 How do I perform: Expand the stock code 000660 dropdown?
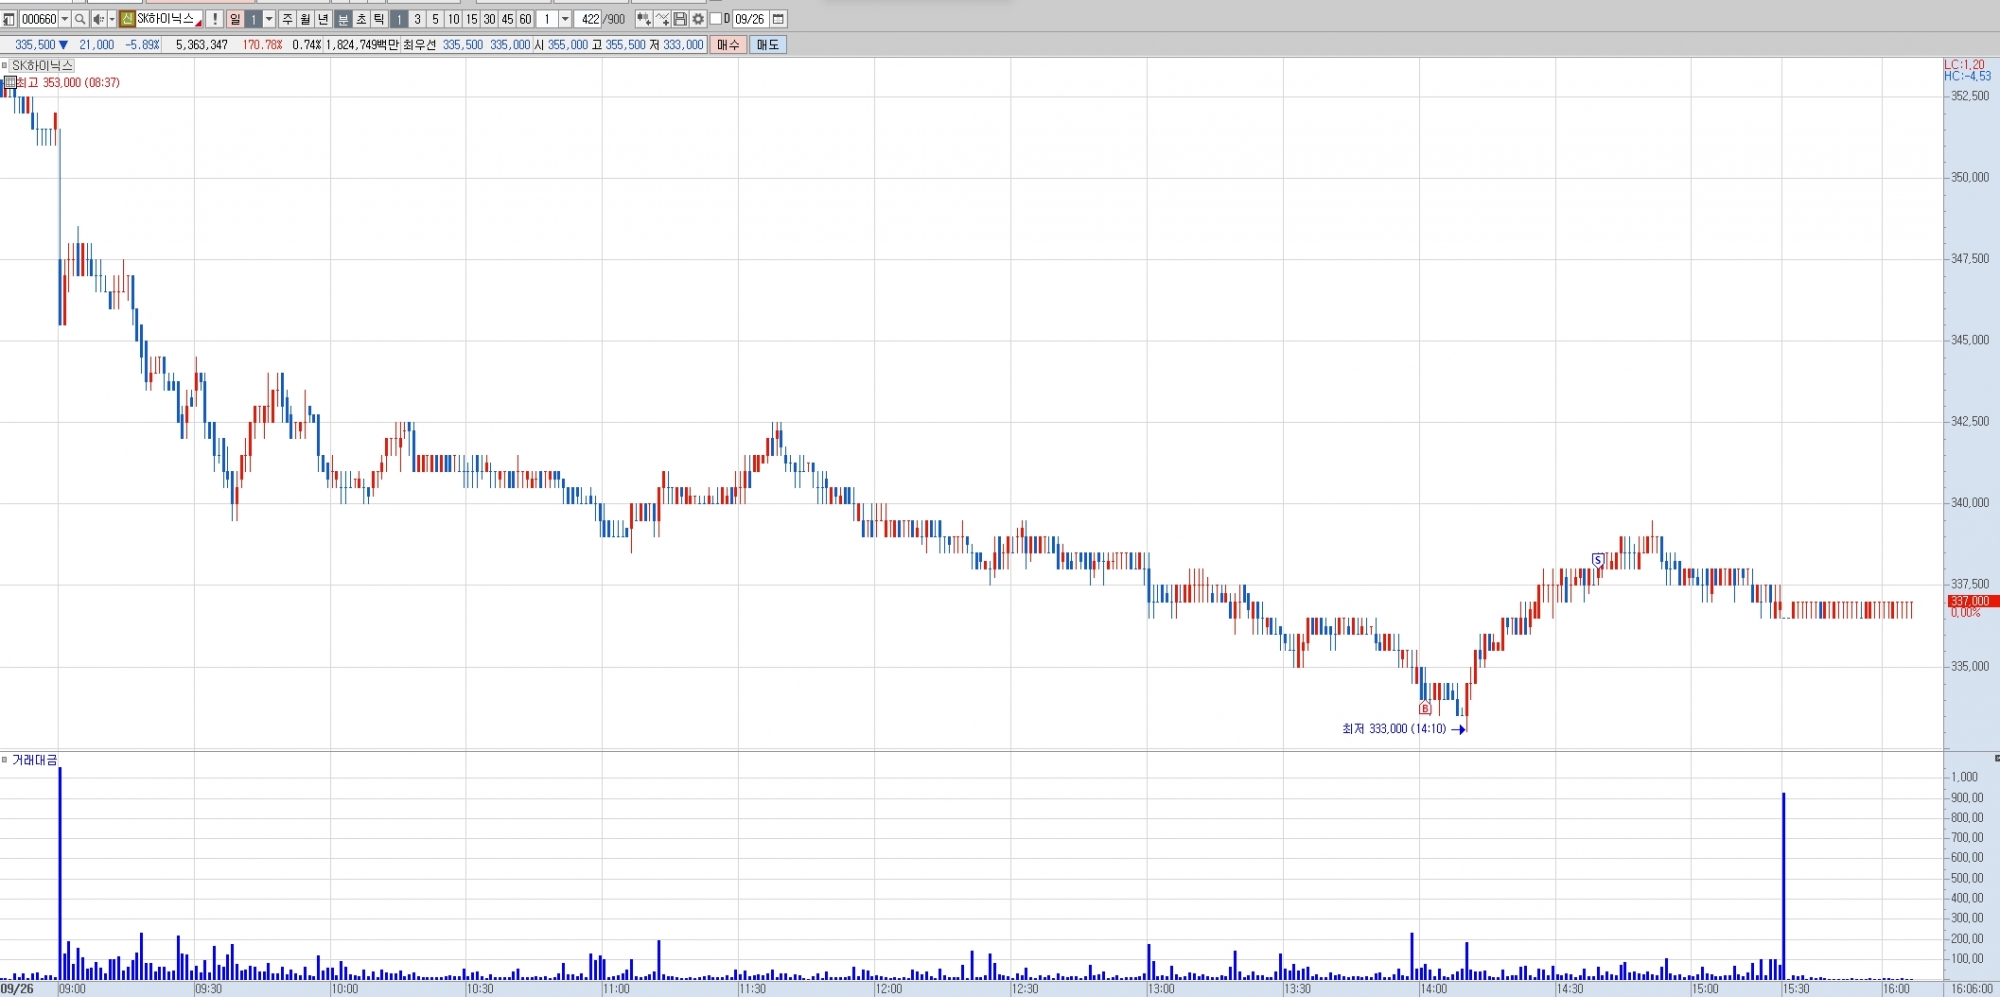pos(65,19)
